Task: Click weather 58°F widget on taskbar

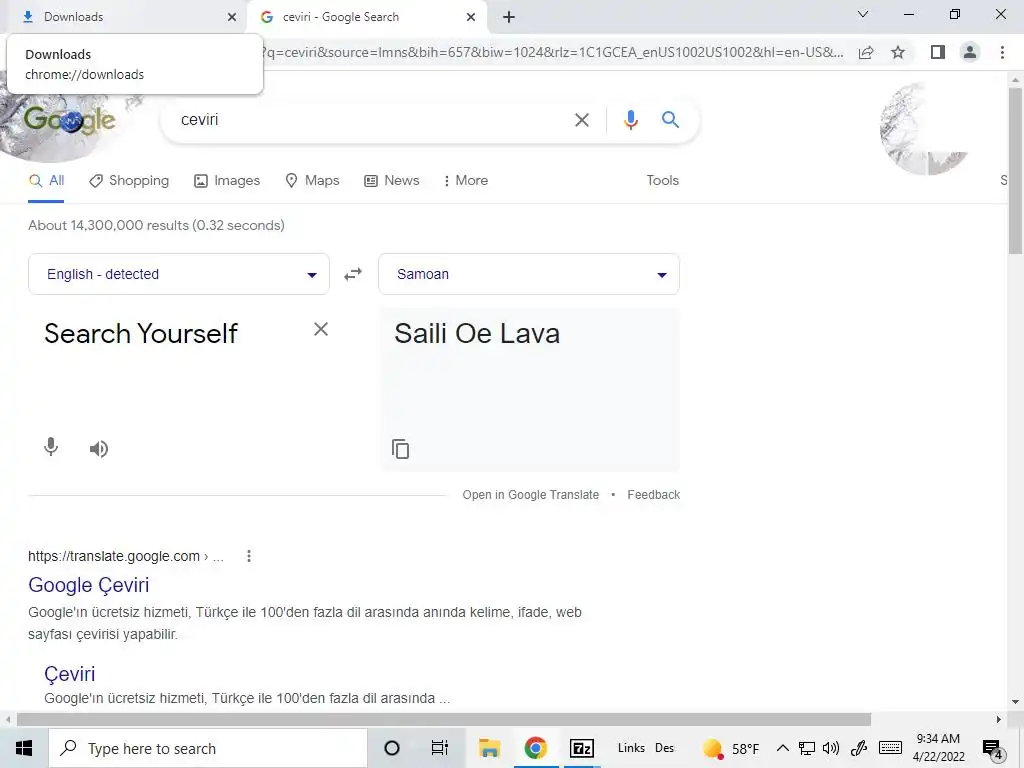Action: pyautogui.click(x=731, y=748)
